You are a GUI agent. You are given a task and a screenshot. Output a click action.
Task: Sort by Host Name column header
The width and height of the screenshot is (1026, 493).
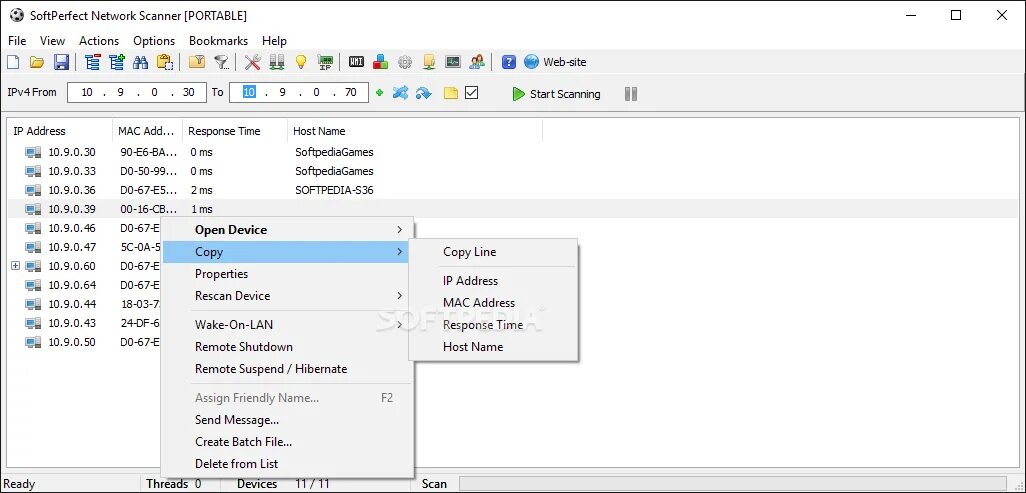[x=415, y=131]
